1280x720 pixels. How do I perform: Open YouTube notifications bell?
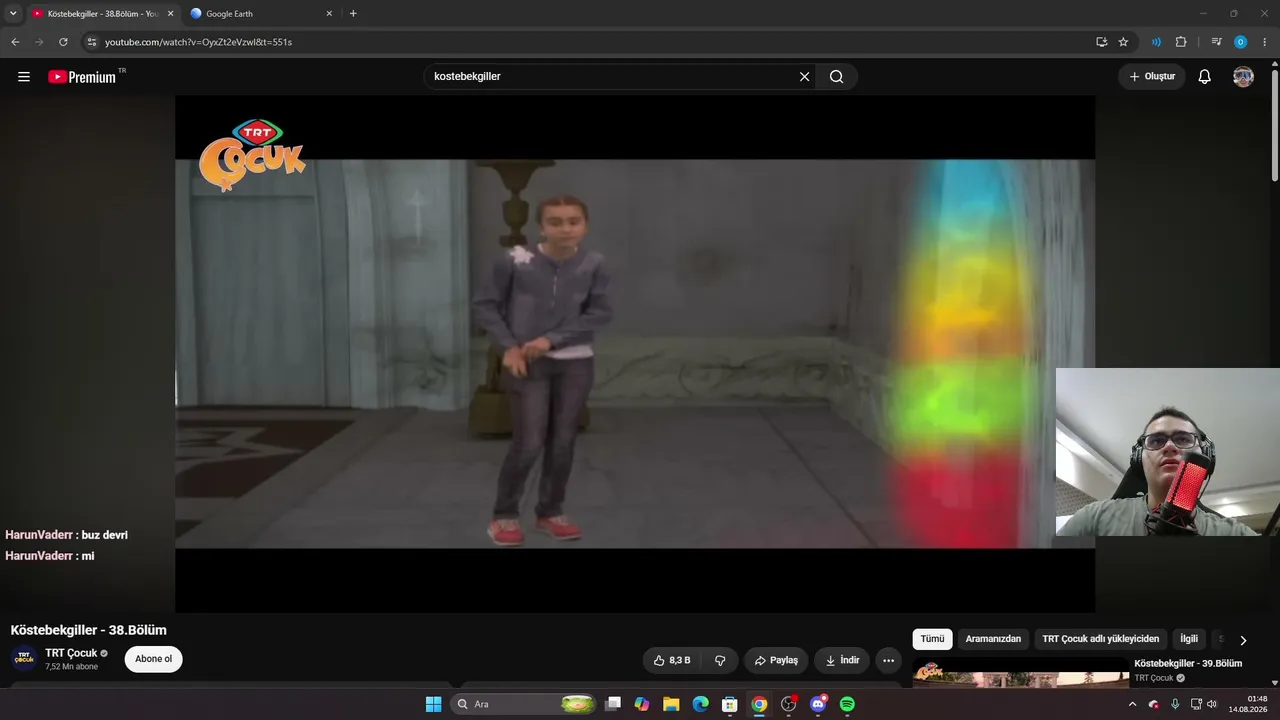[1205, 77]
